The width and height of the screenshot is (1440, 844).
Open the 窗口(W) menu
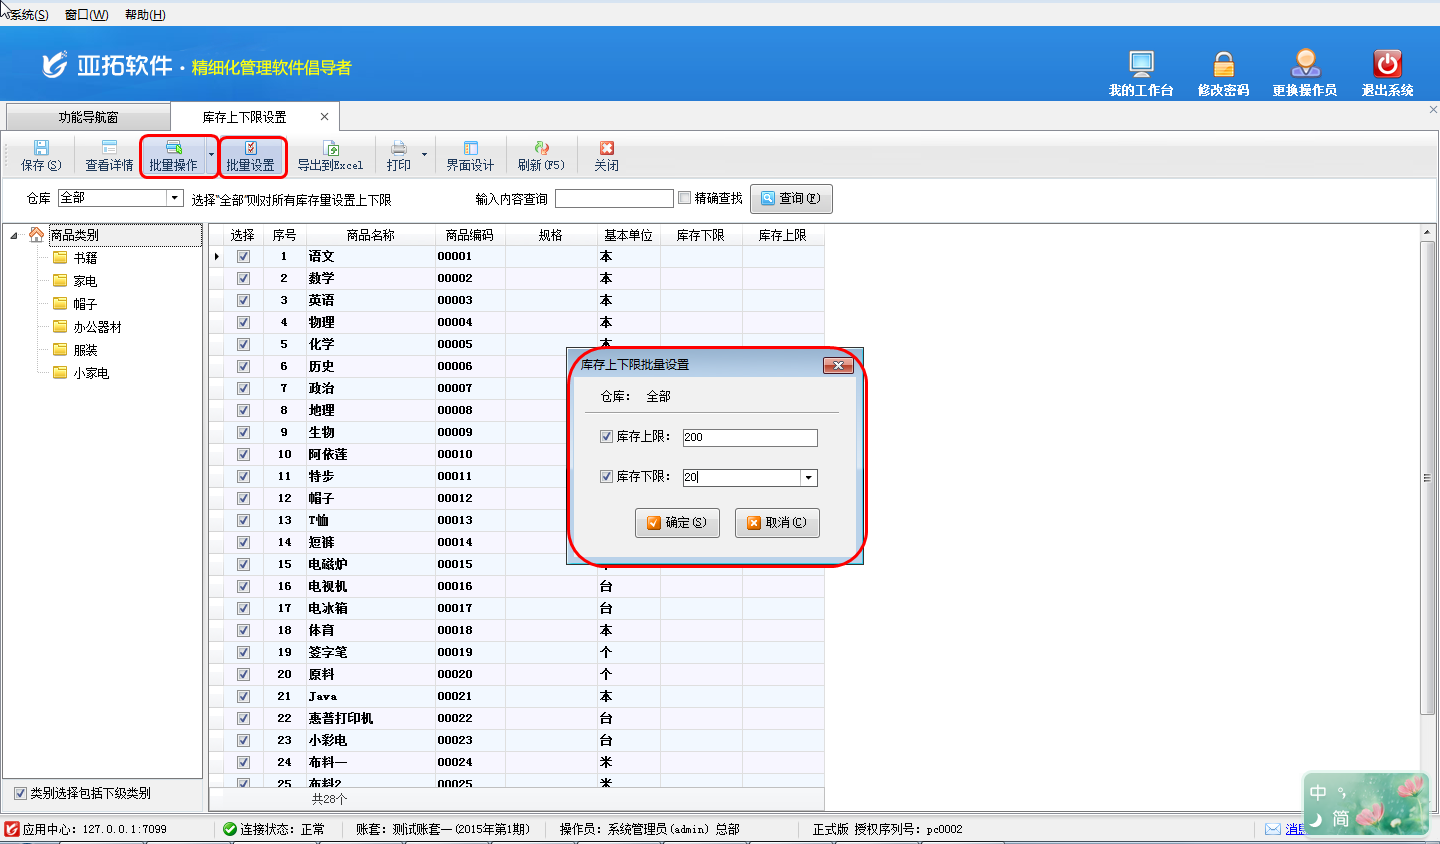86,14
